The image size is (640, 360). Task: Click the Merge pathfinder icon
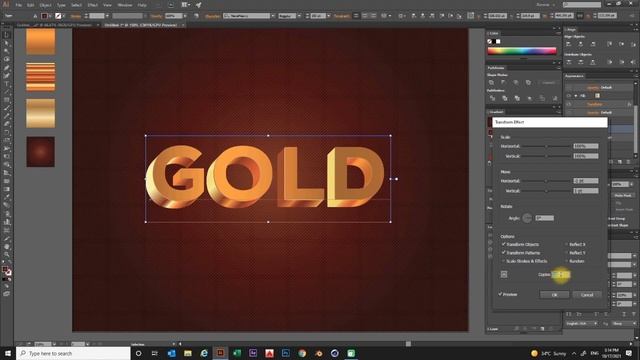[517, 98]
